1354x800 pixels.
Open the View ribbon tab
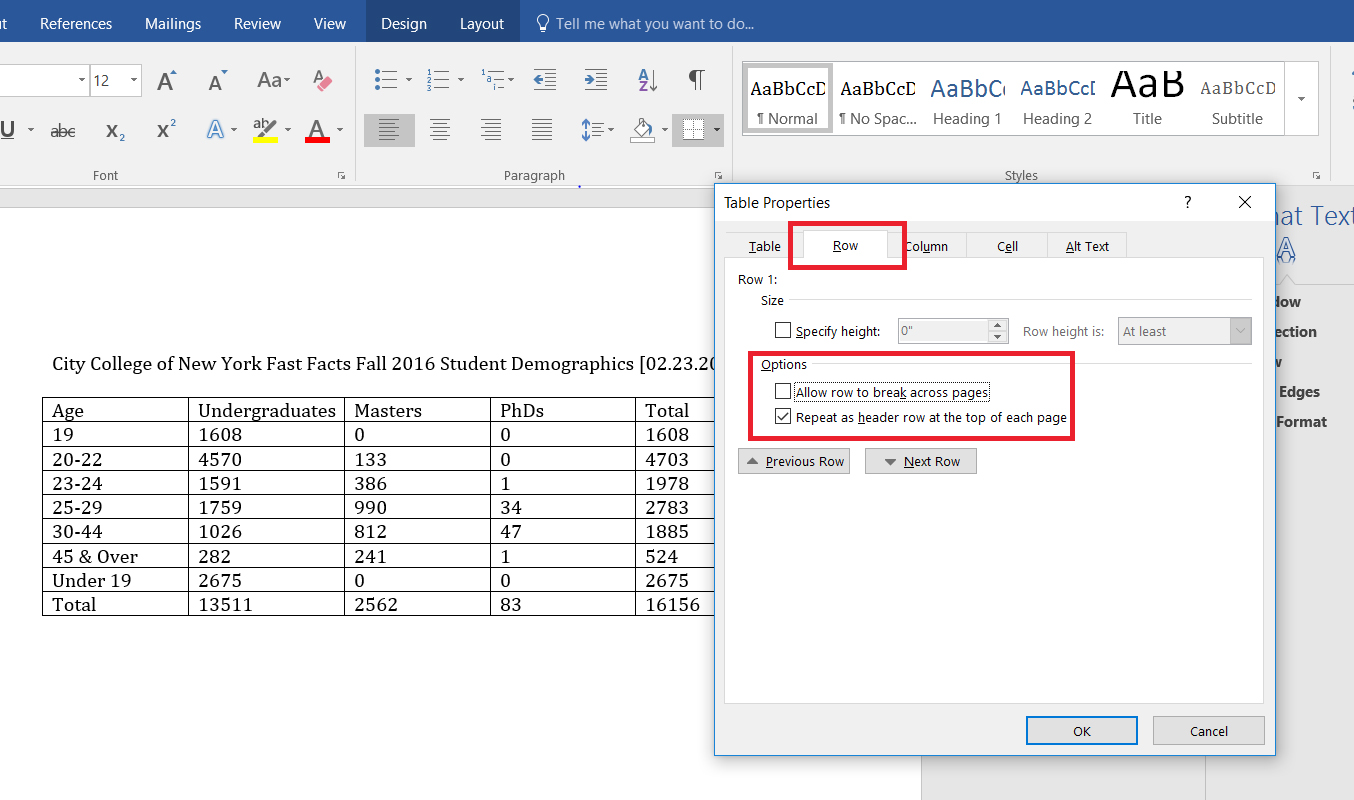tap(330, 23)
